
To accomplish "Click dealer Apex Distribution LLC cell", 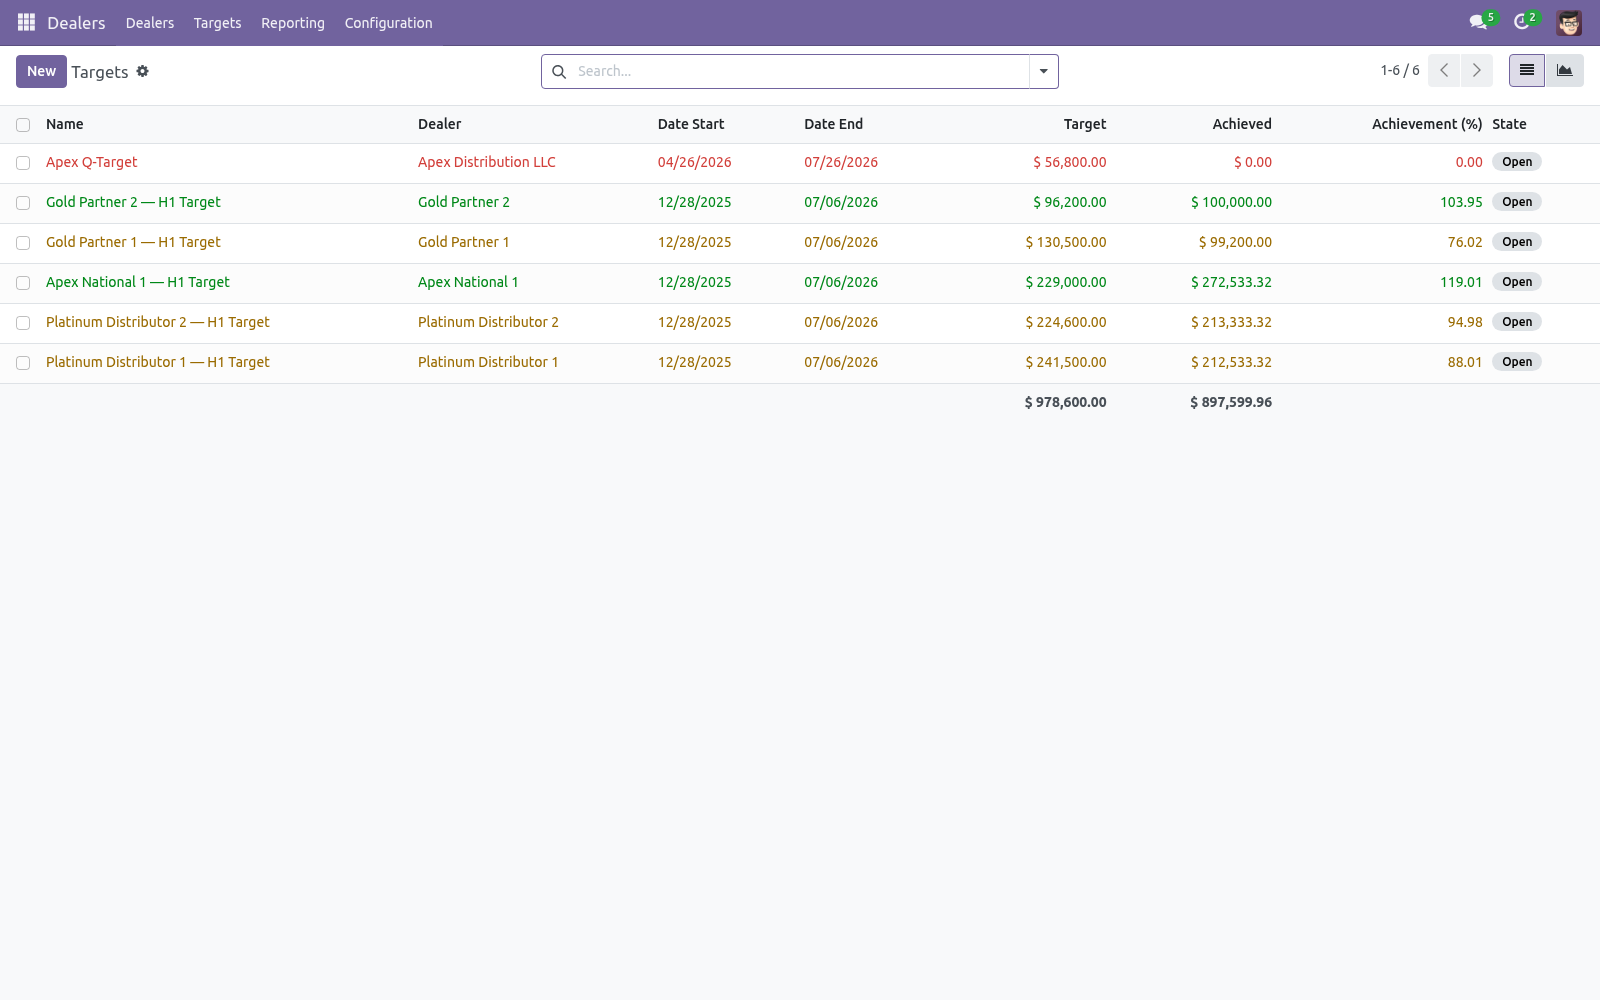I will (487, 162).
